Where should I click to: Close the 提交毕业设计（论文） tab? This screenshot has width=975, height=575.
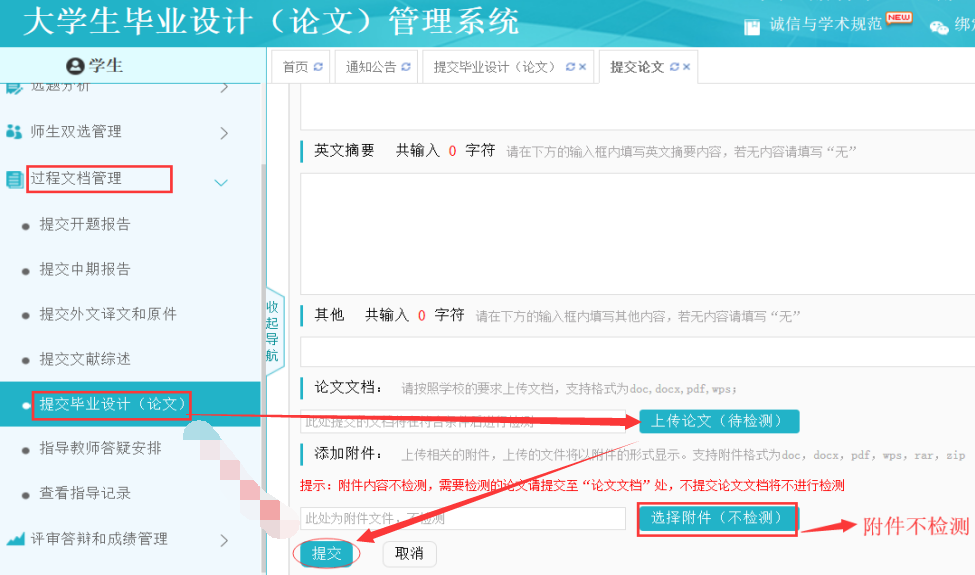[582, 67]
